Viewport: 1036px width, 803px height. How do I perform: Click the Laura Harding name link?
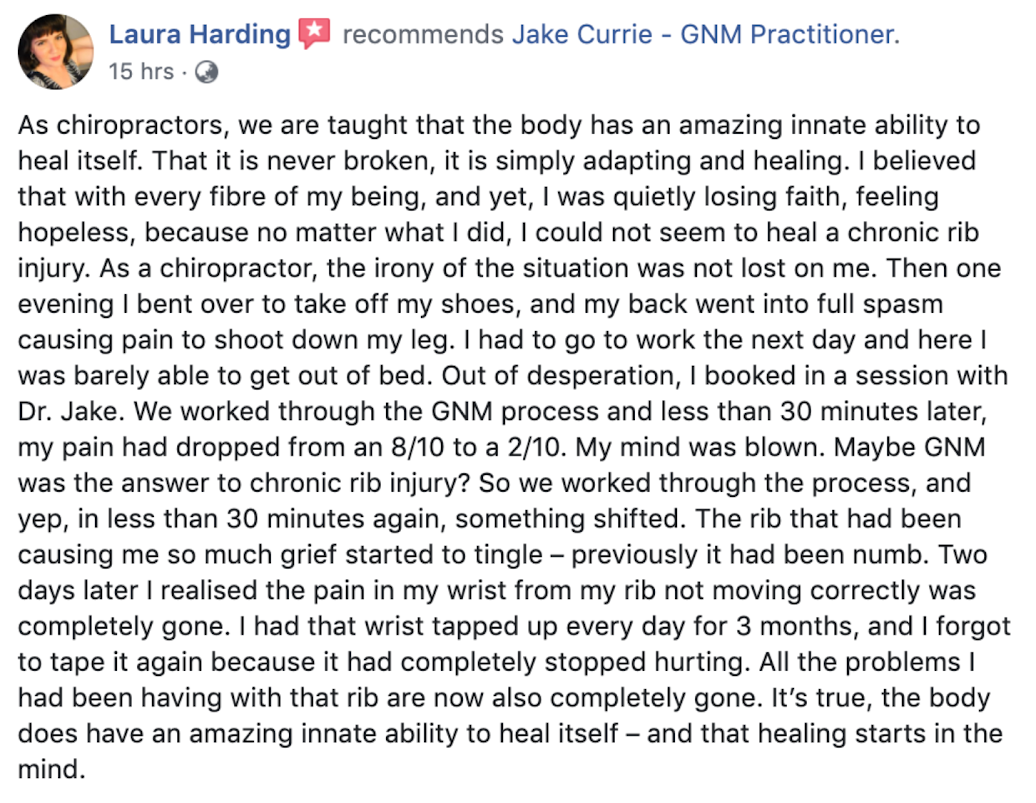[200, 34]
